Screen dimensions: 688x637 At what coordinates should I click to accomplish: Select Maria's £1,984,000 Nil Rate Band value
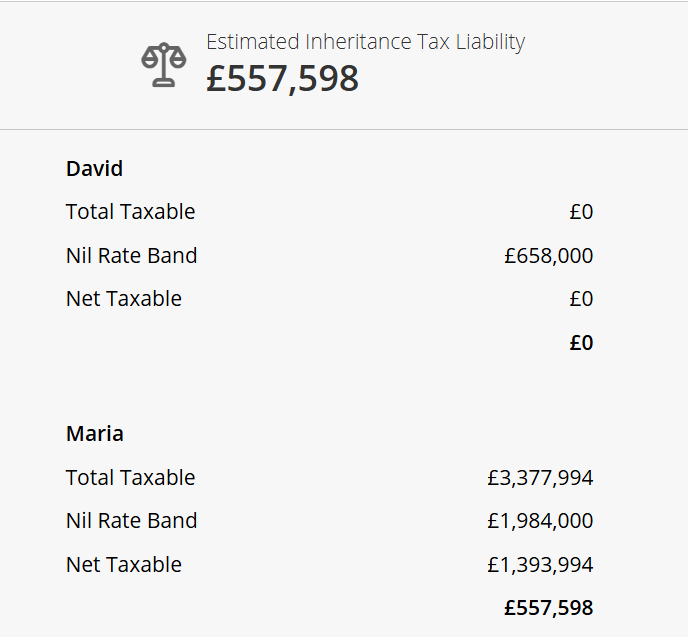541,521
